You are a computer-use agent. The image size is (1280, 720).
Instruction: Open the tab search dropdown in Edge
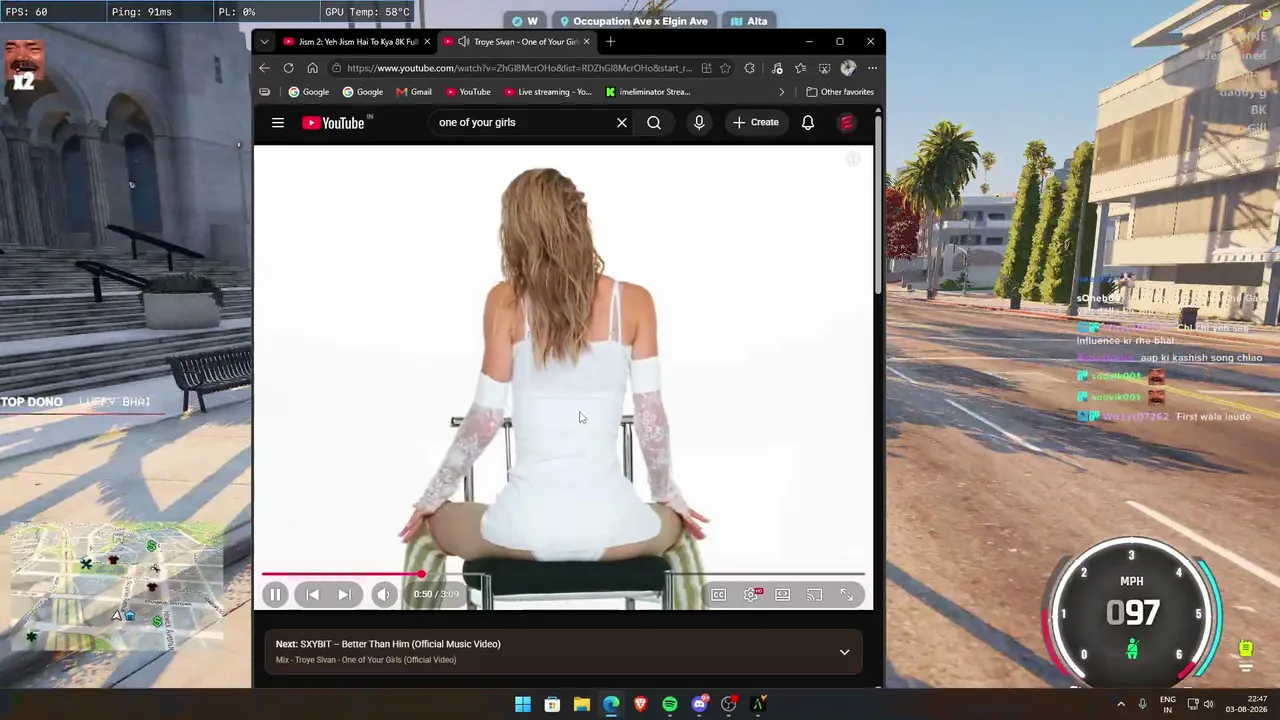[x=264, y=41]
